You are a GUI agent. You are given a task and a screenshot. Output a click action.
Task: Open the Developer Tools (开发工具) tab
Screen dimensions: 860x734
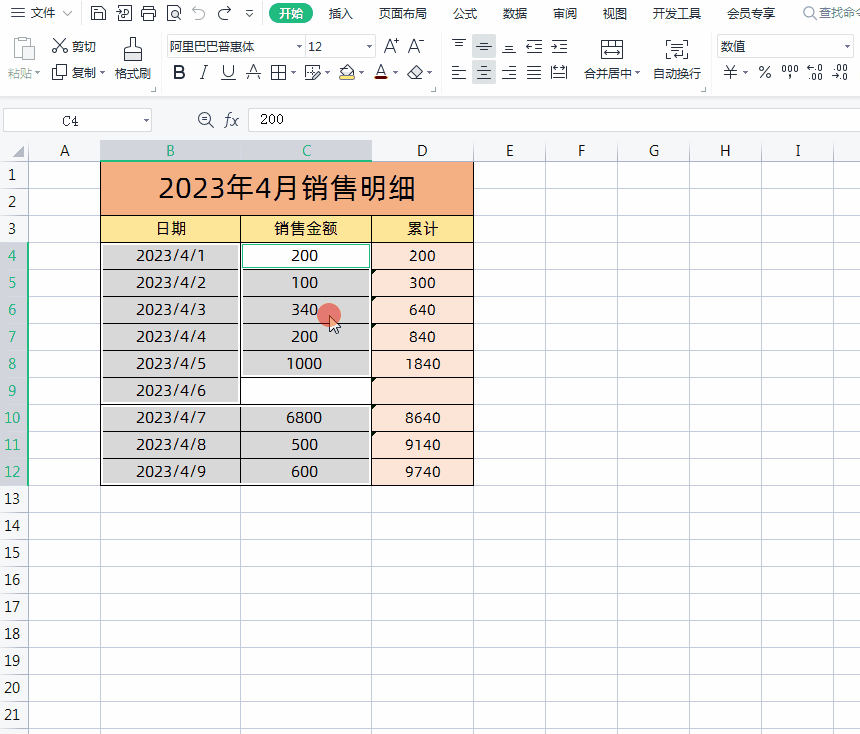coord(676,13)
